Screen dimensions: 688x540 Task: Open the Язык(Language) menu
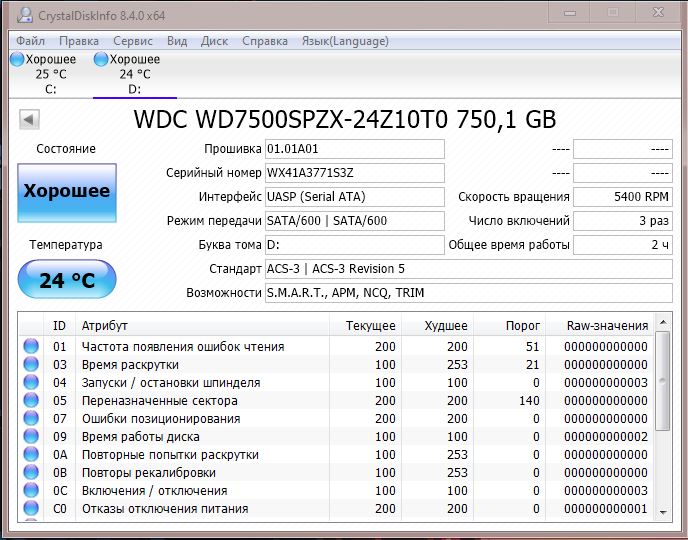345,41
